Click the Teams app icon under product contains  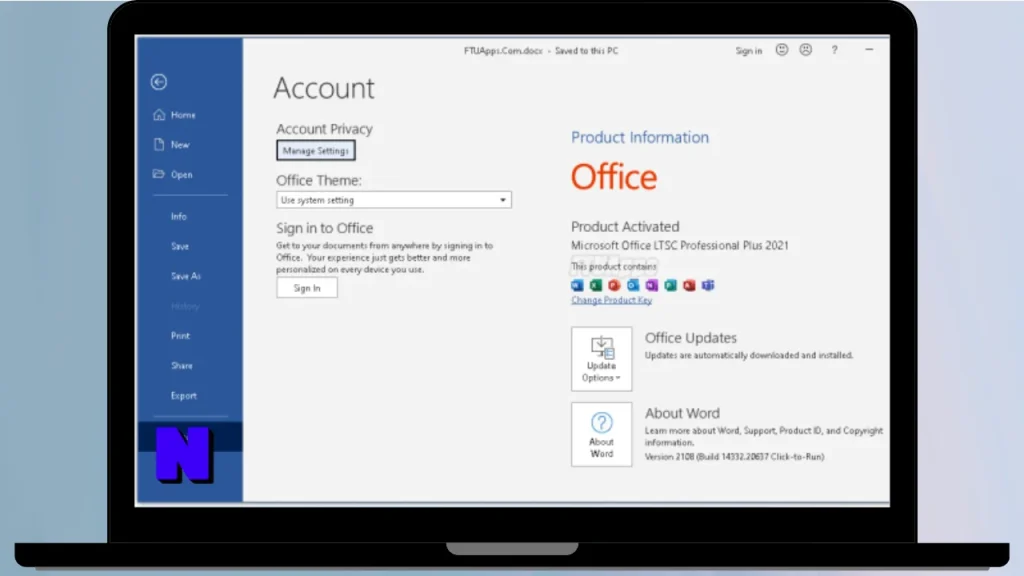point(708,285)
